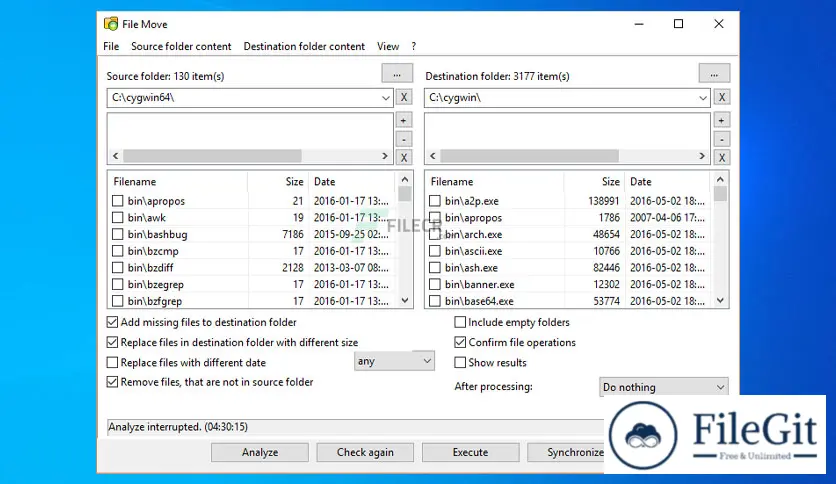
Task: Enable Include empty folders option
Action: tap(461, 323)
